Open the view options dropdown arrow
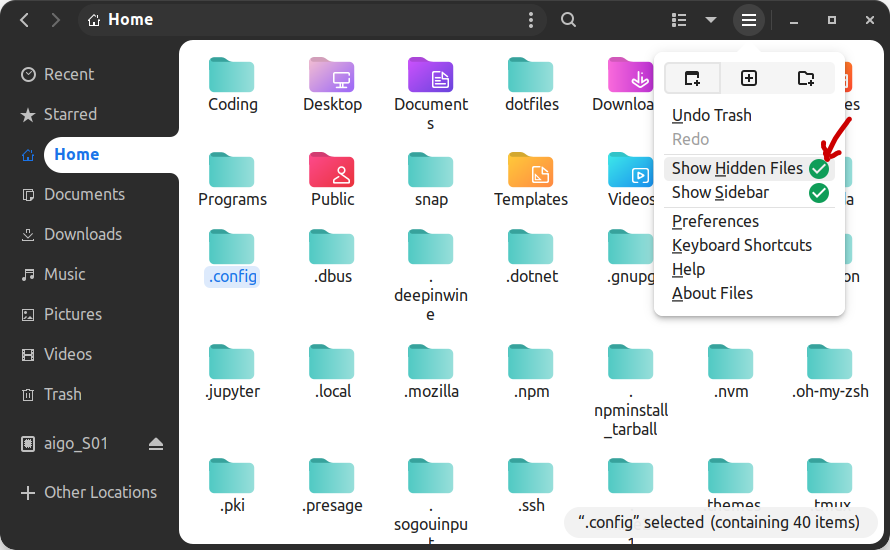 [x=711, y=20]
